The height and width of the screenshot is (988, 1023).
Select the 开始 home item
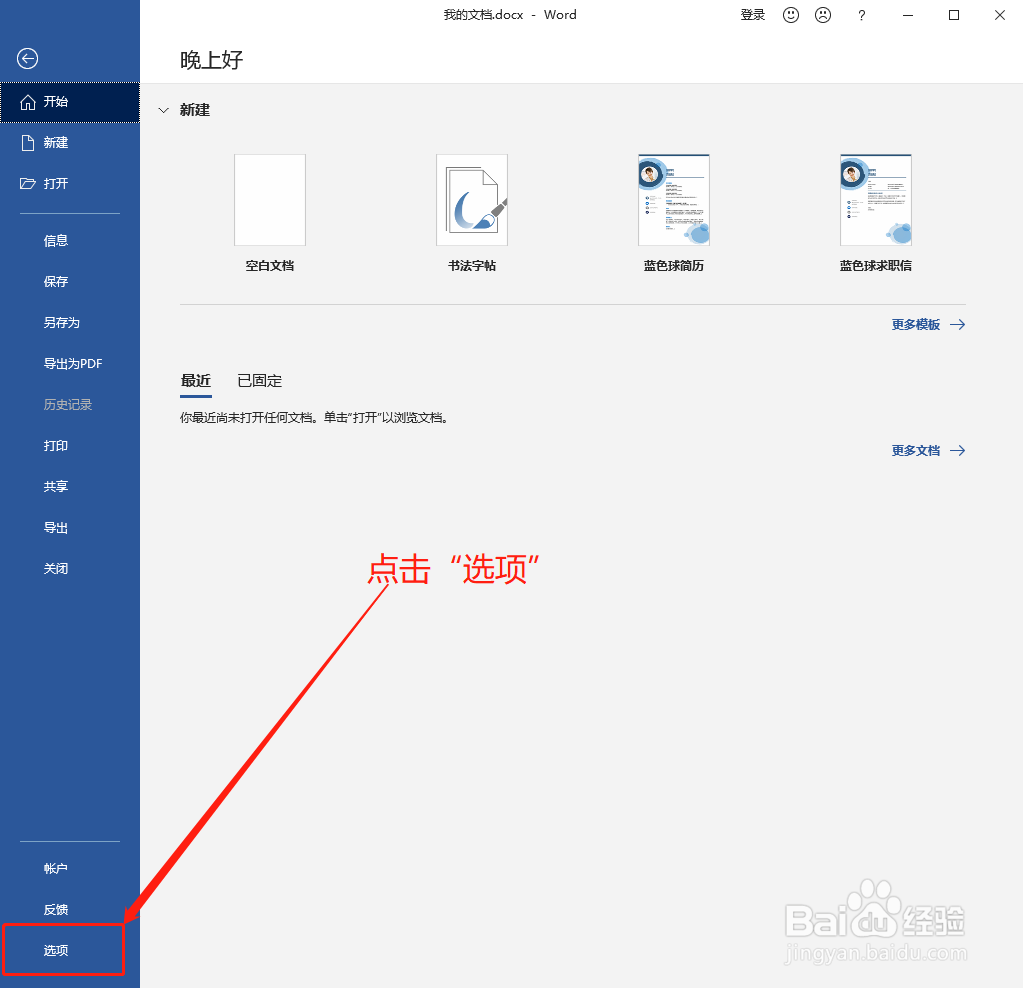click(70, 102)
